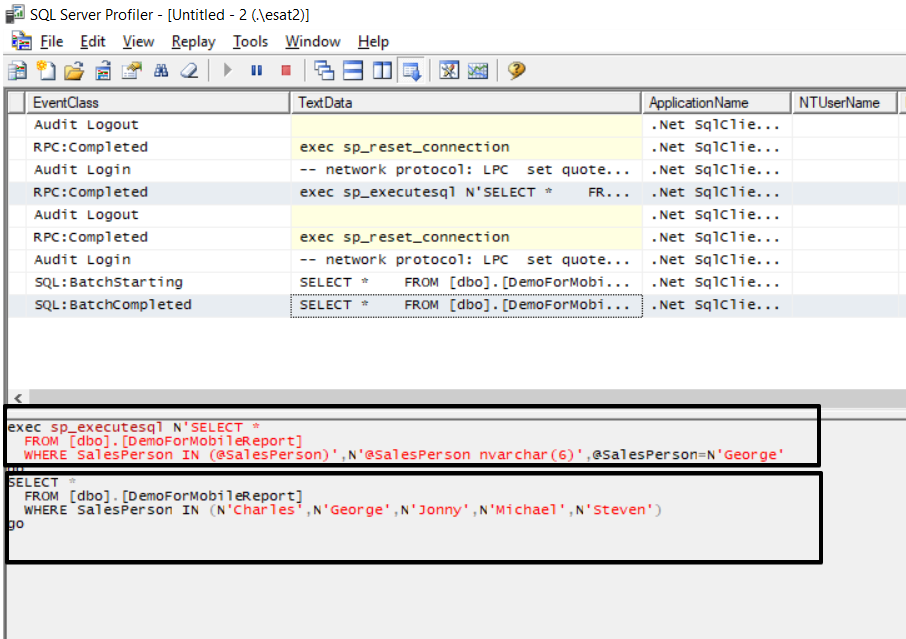Viewport: 906px width, 639px height.
Task: Open the View menu
Action: click(x=138, y=42)
